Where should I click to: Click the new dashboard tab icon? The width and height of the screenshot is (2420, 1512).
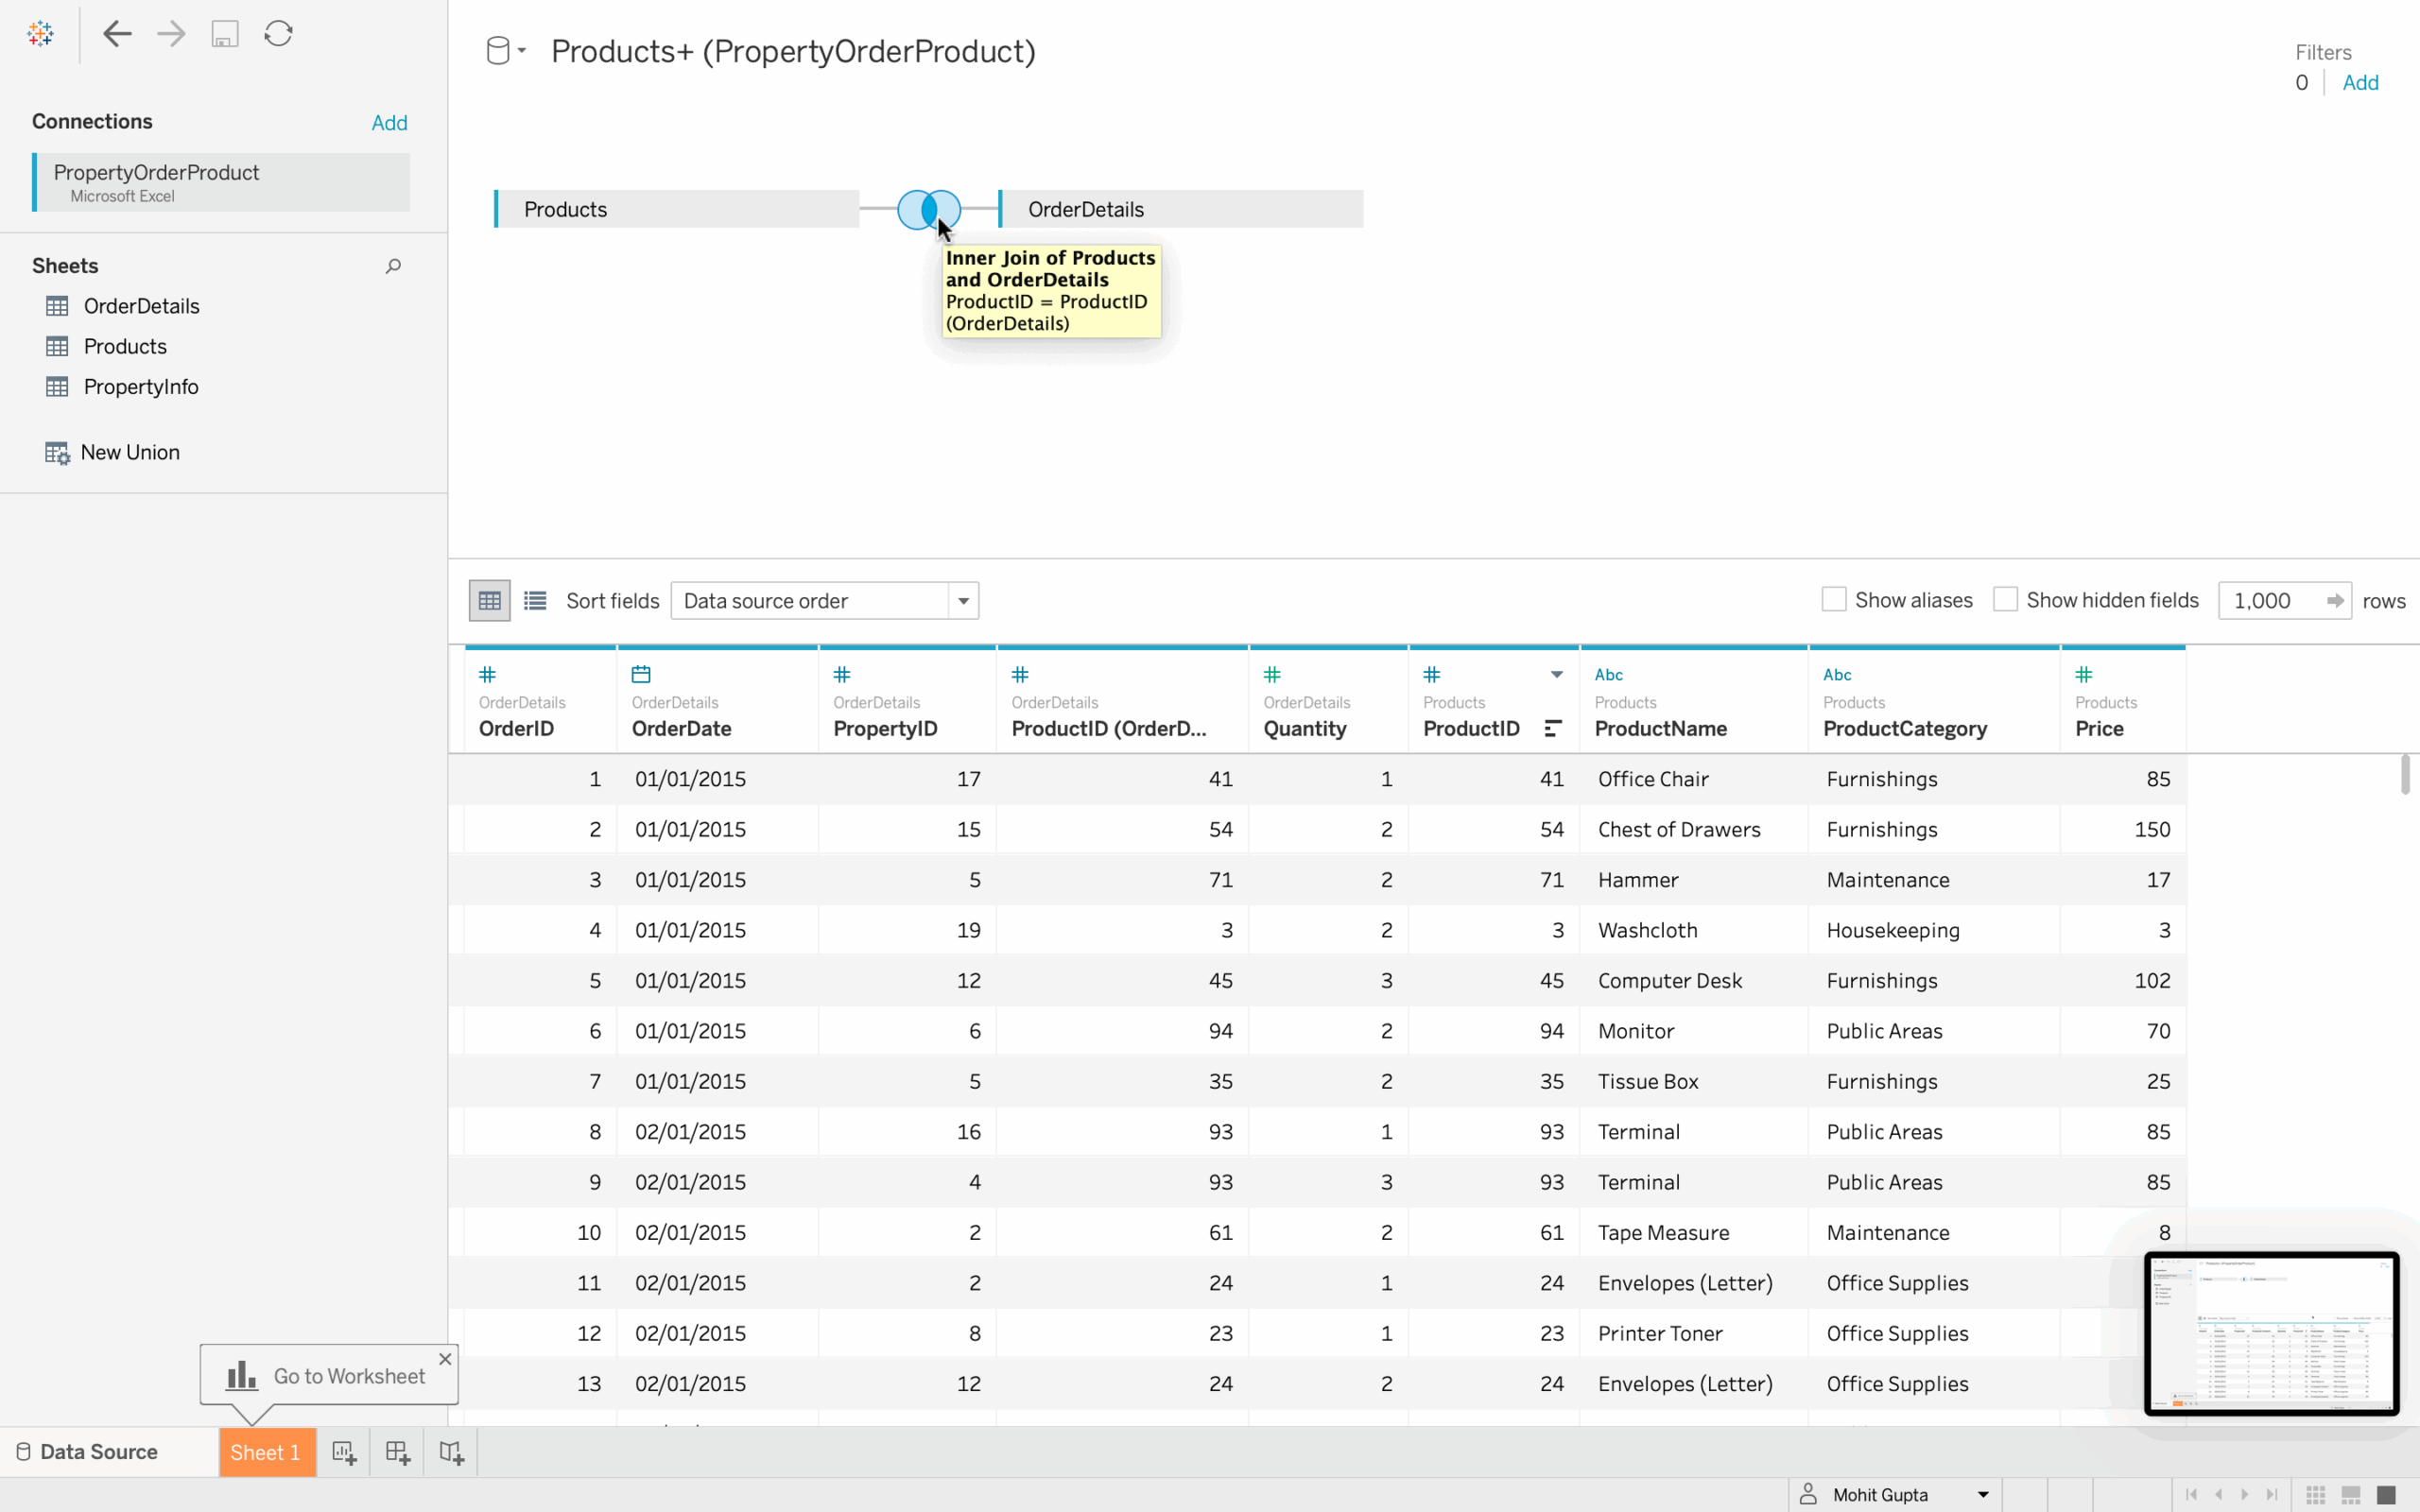coord(398,1453)
